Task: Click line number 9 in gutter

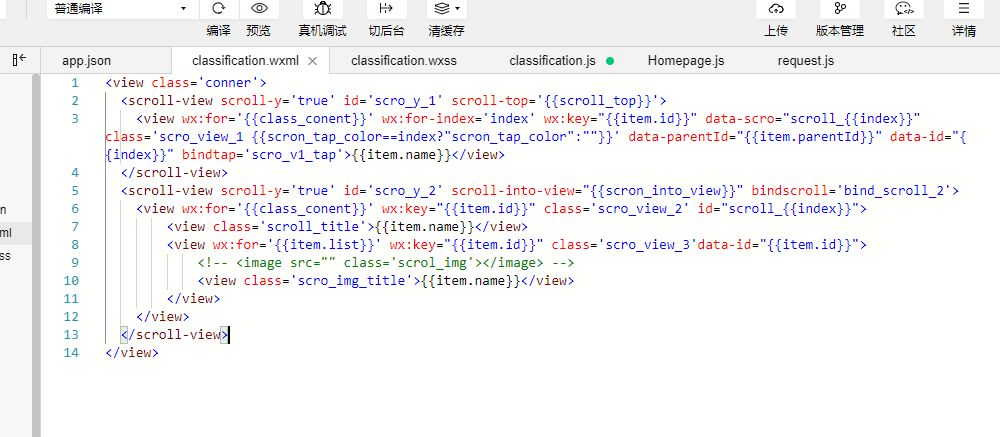Action: tap(75, 263)
